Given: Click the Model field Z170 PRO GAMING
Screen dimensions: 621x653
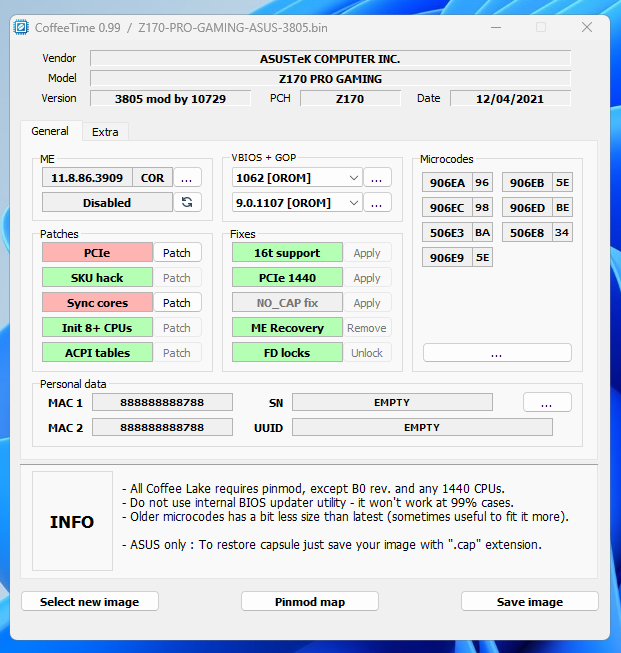Looking at the screenshot, I should (330, 79).
